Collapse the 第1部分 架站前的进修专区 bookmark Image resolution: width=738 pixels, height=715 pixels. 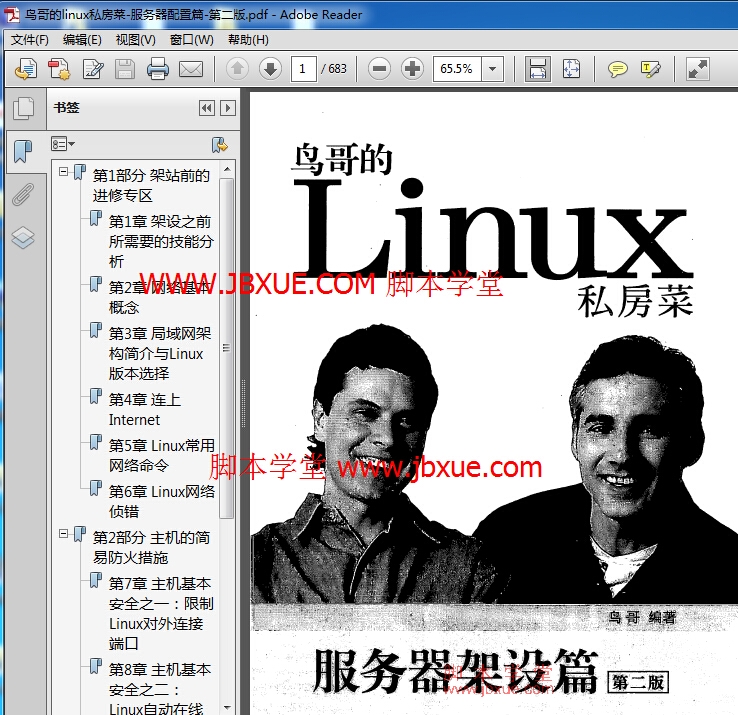point(64,172)
